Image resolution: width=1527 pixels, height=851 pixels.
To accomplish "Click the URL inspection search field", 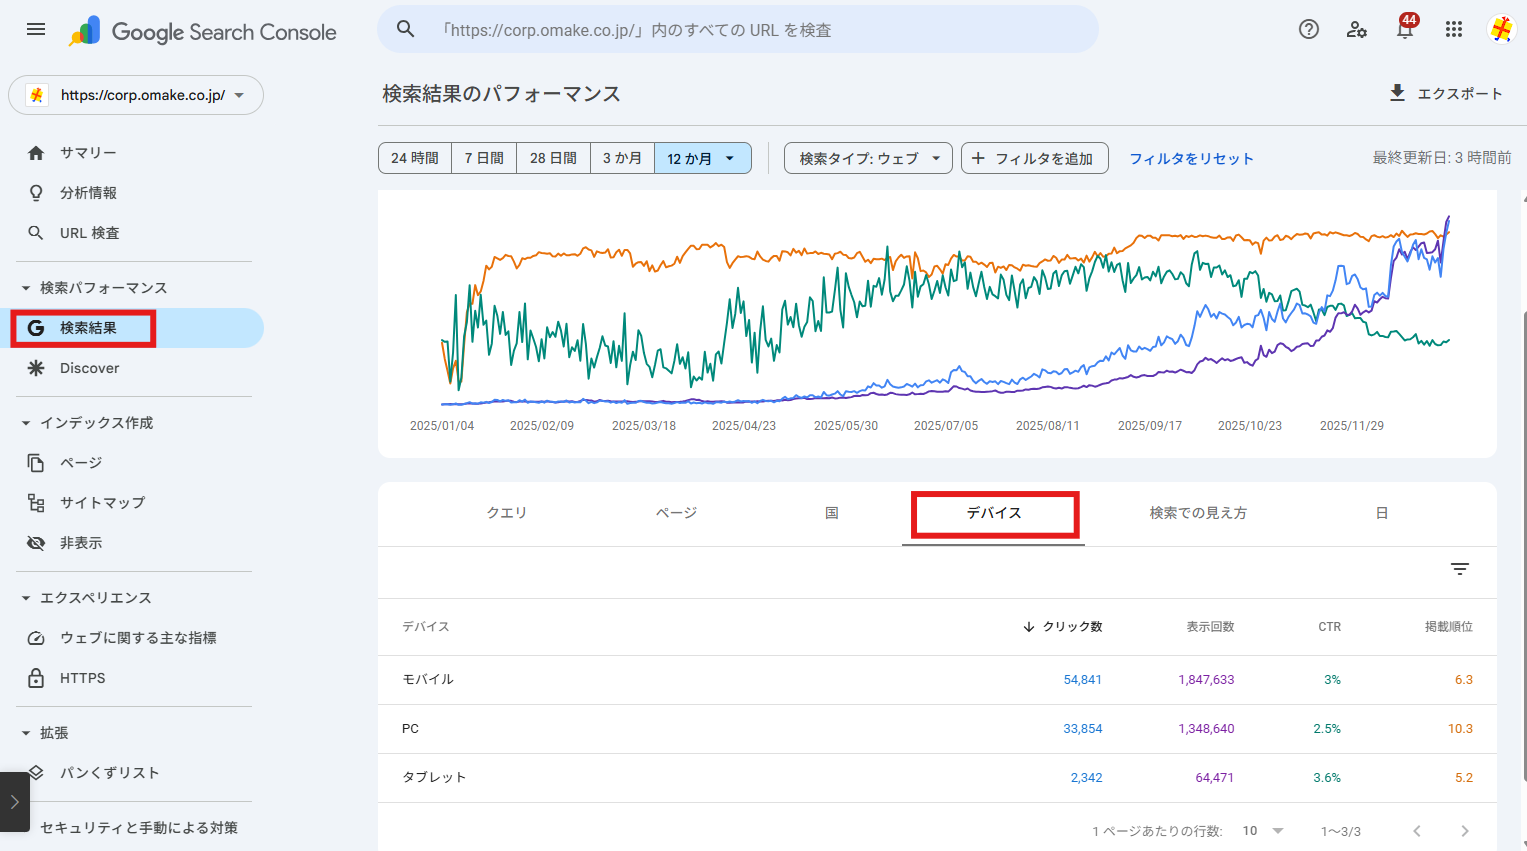I will tap(740, 30).
